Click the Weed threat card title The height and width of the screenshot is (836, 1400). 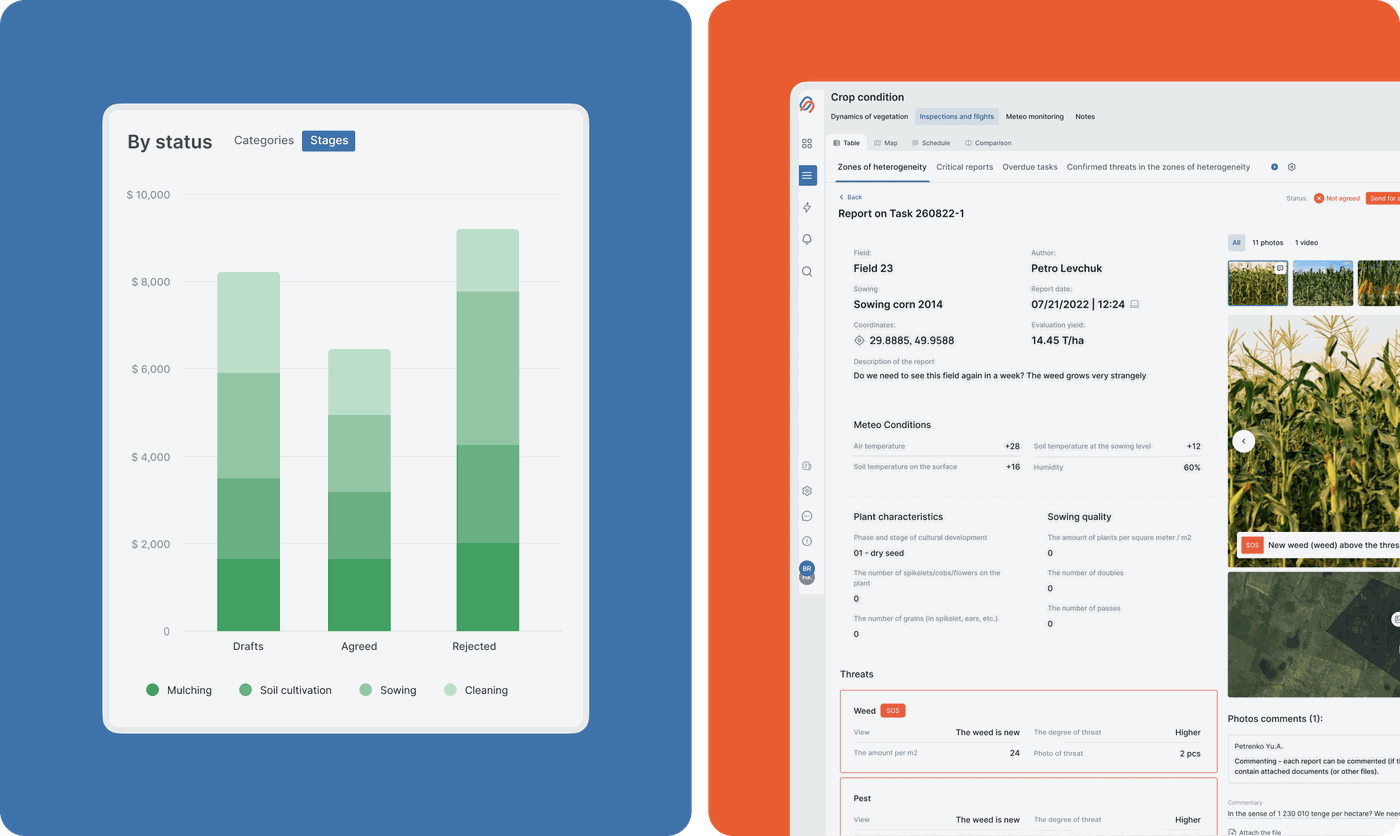[x=864, y=711]
